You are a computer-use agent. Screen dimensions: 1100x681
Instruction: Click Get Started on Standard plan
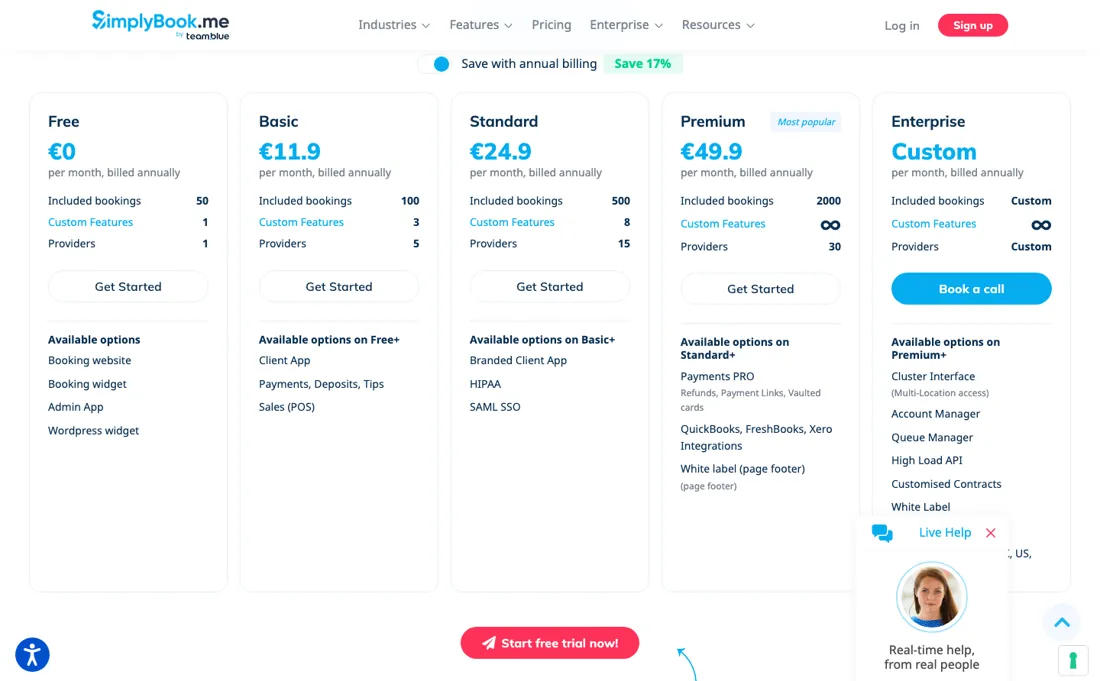[549, 286]
